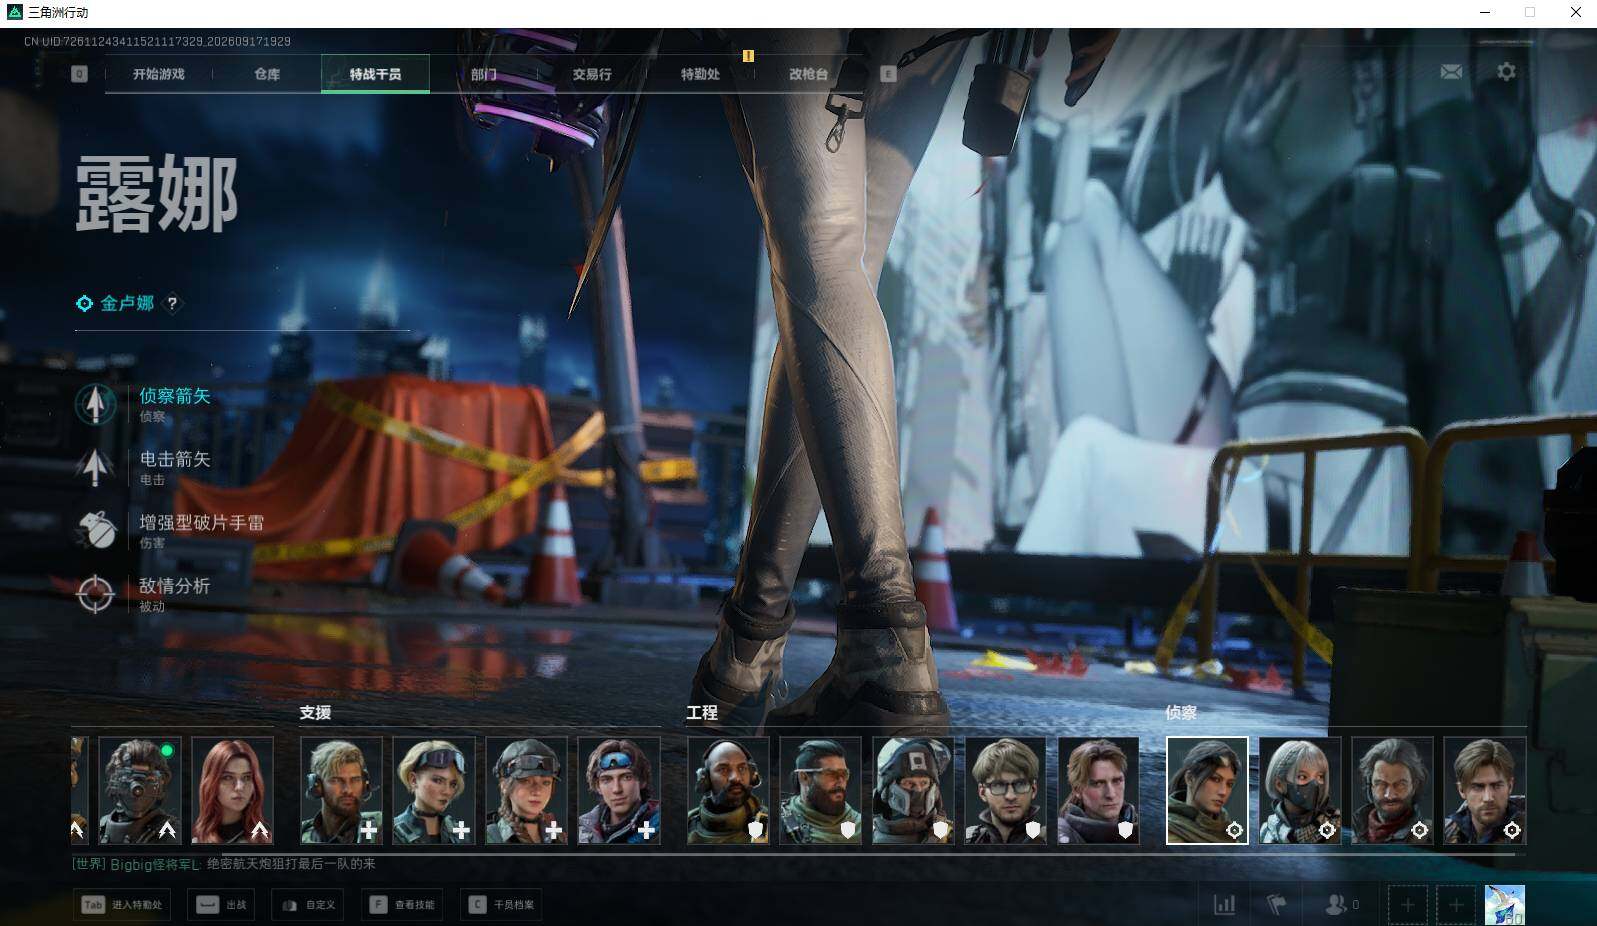Close the 三角洲行动 game window
The image size is (1597, 926).
point(1575,12)
